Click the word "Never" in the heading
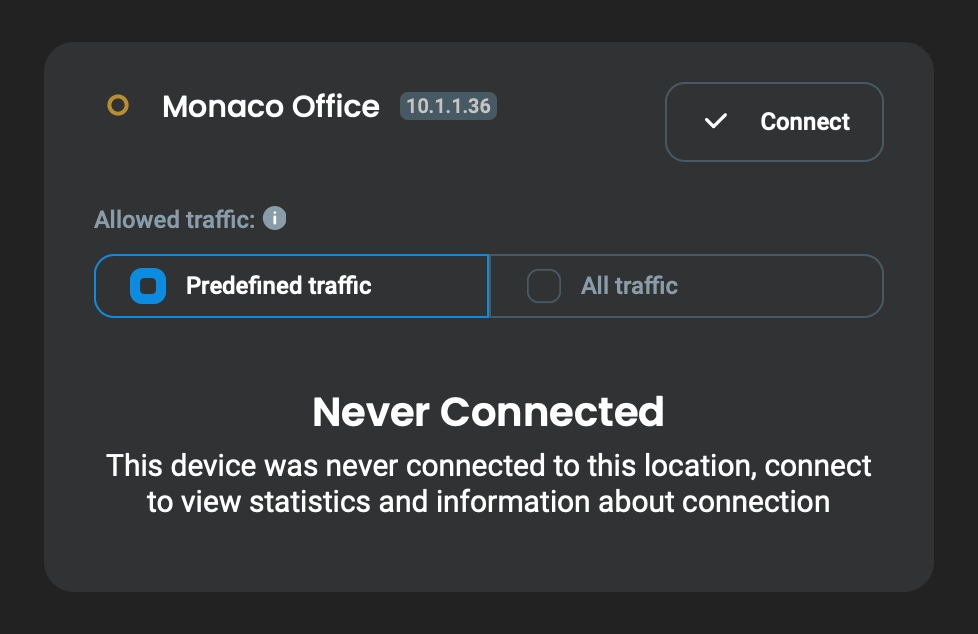This screenshot has height=634, width=978. point(371,411)
